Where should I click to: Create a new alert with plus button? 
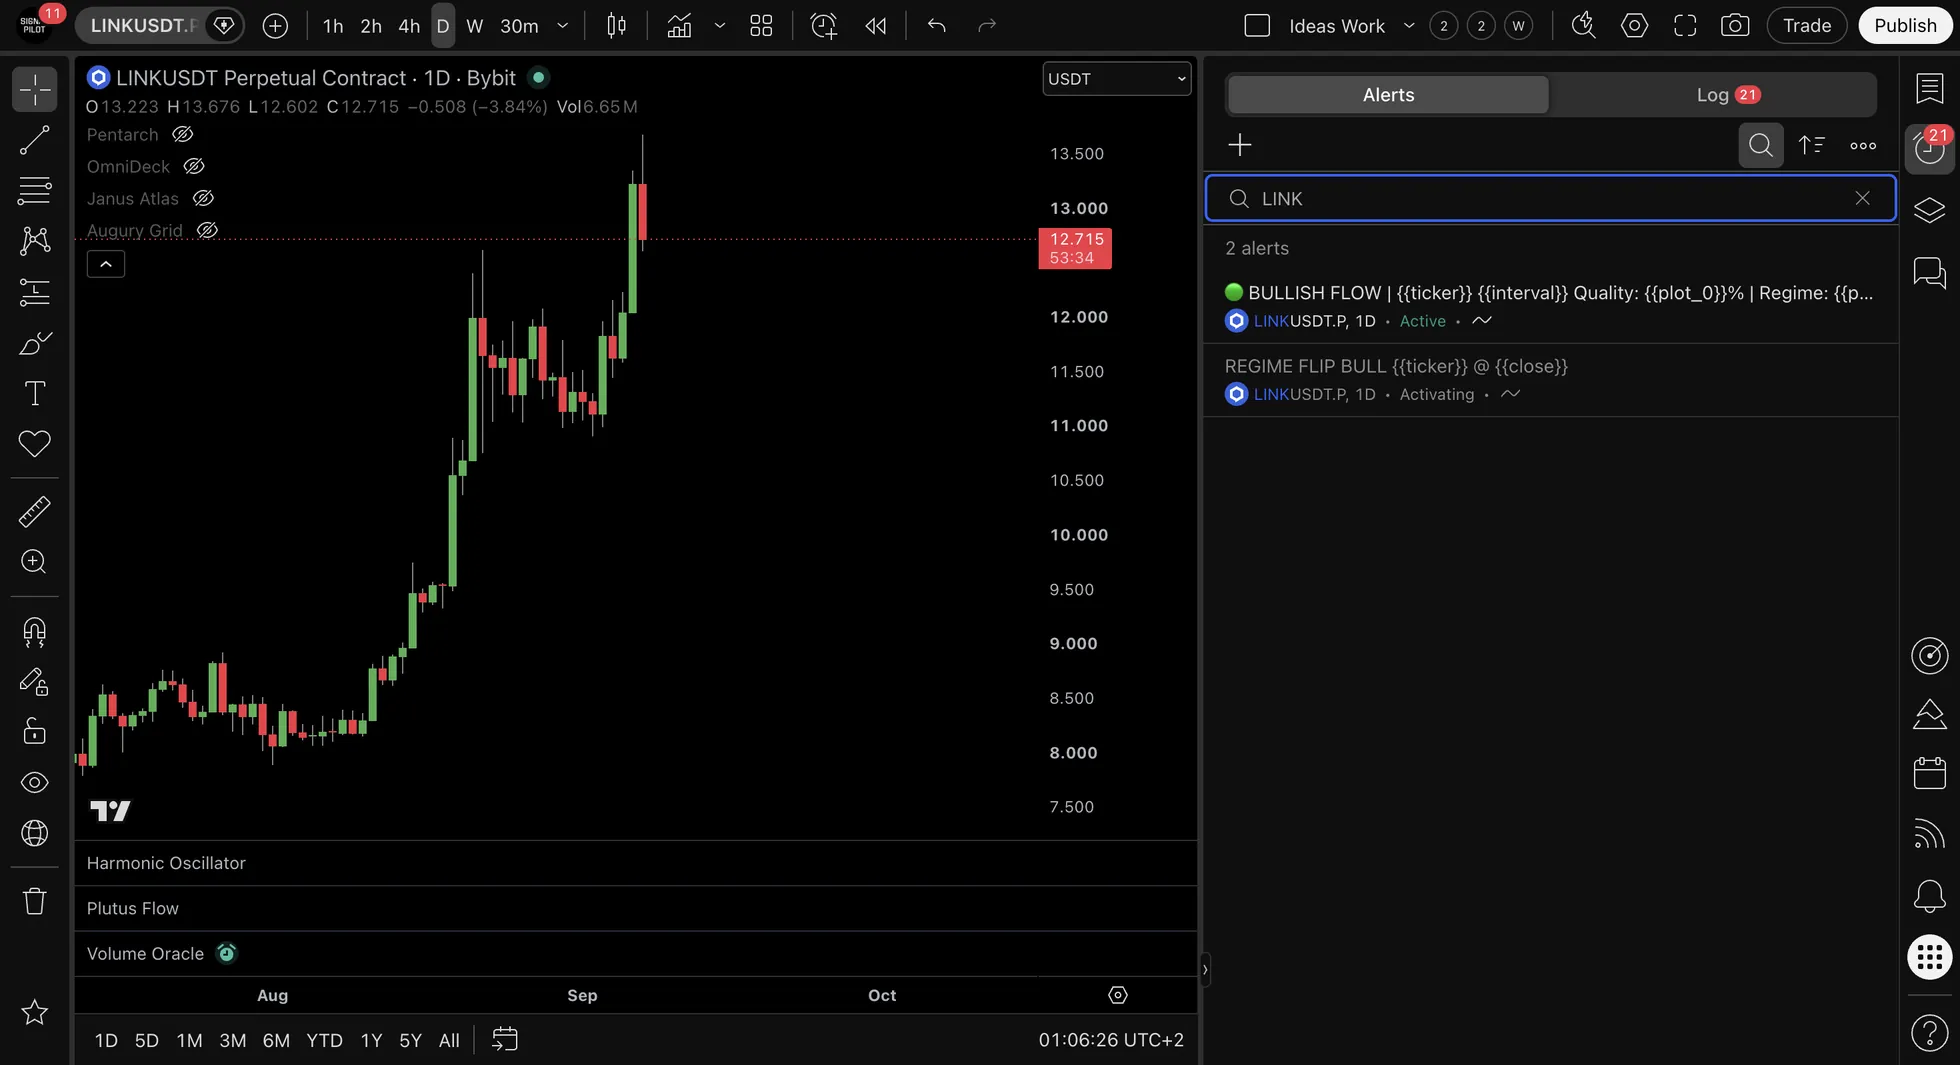pos(1240,145)
